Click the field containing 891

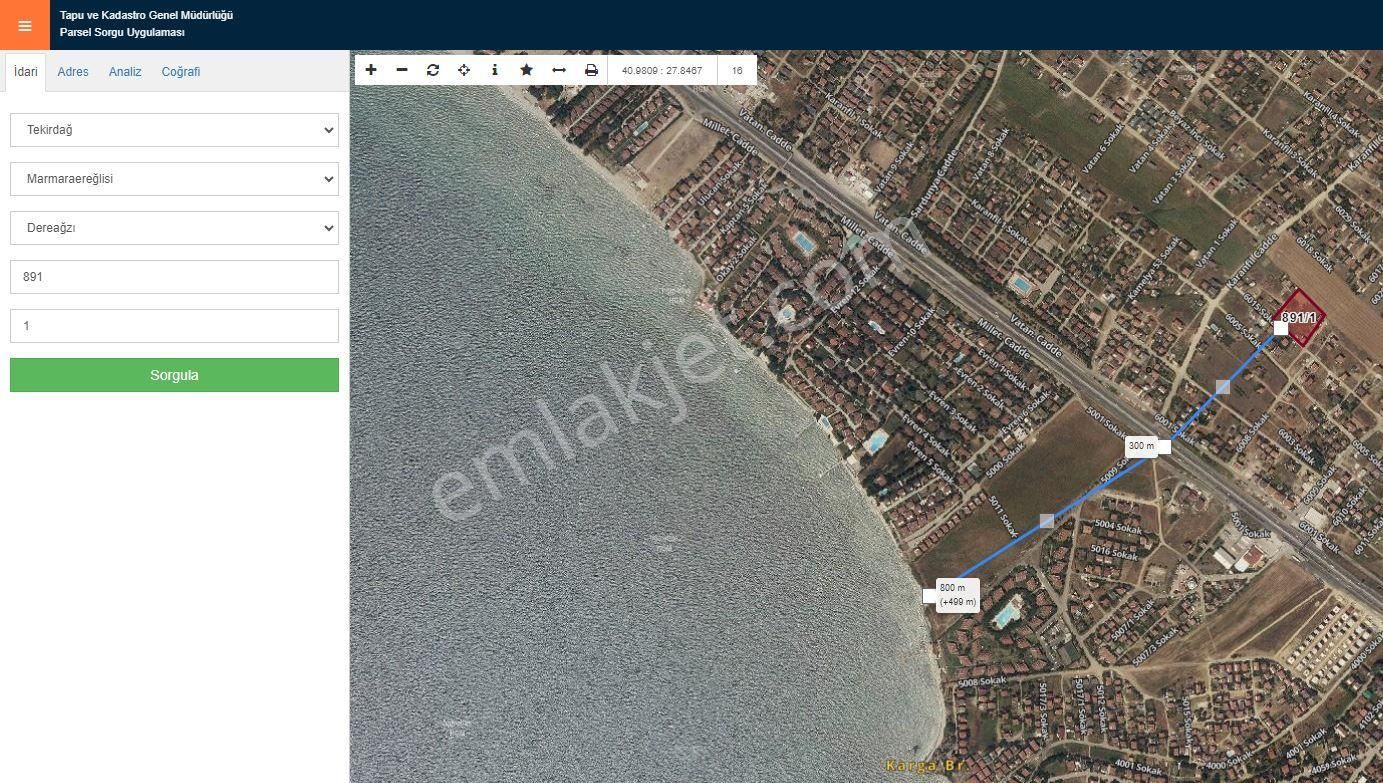pyautogui.click(x=174, y=277)
